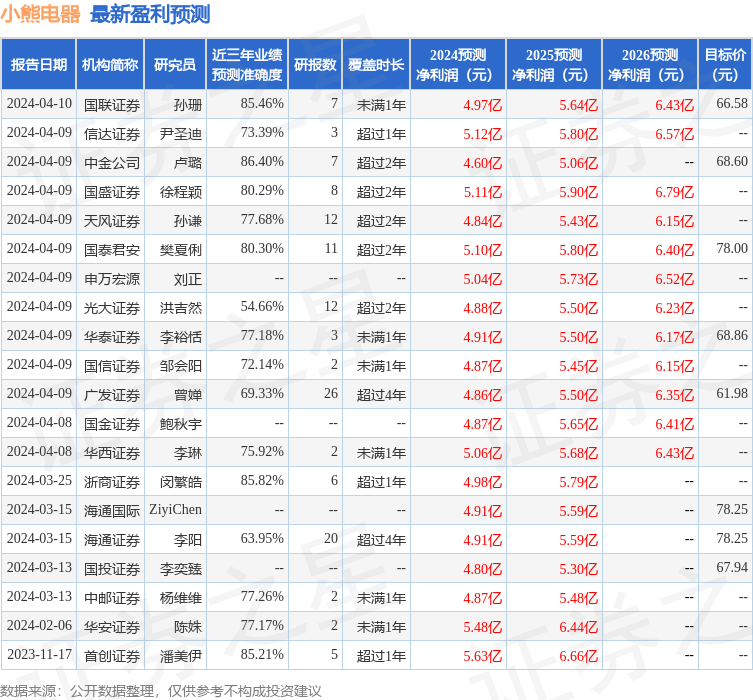The height and width of the screenshot is (700, 753).
Task: Click institution name 申万宏源
Action: coord(111,278)
